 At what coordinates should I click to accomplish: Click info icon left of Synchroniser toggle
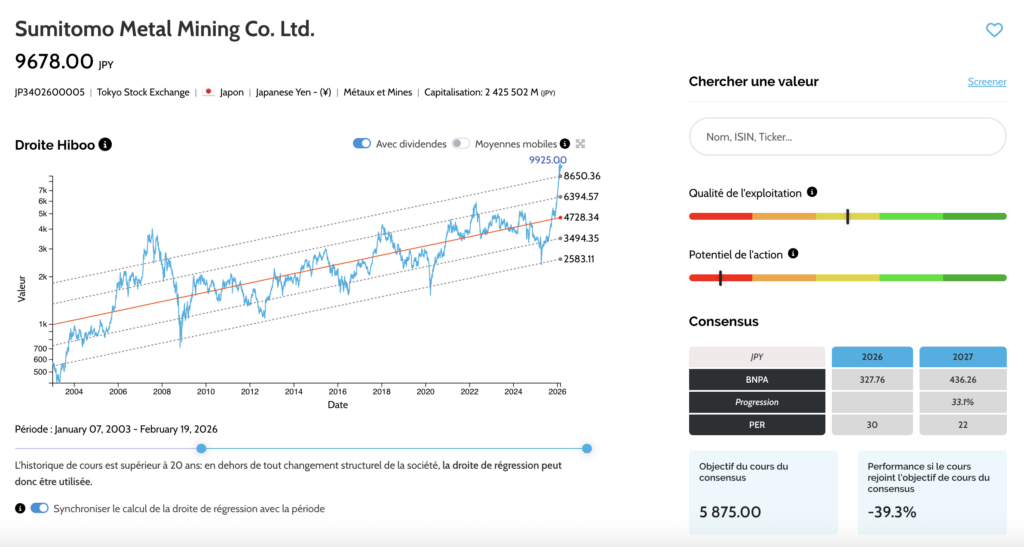tap(20, 508)
